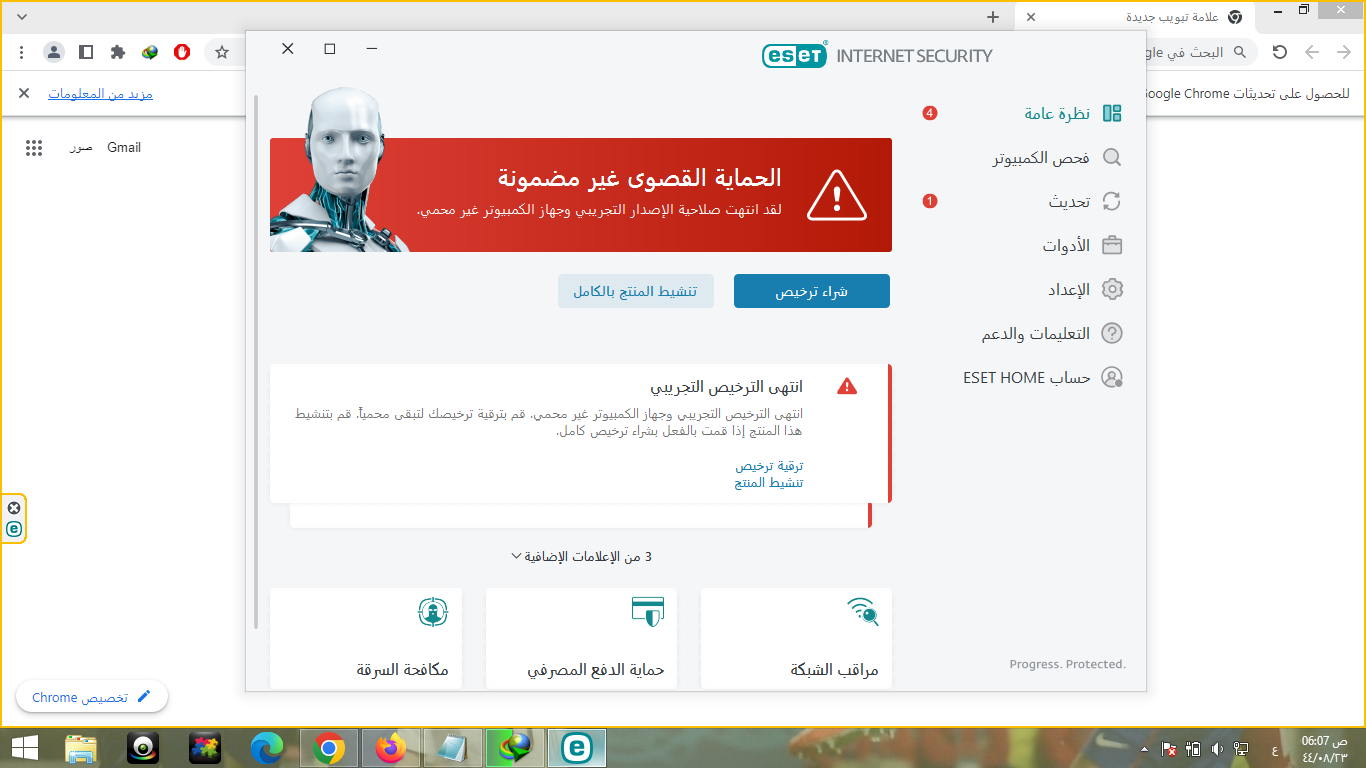The image size is (1366, 768).
Task: Open Windows Start button
Action: pos(24,747)
